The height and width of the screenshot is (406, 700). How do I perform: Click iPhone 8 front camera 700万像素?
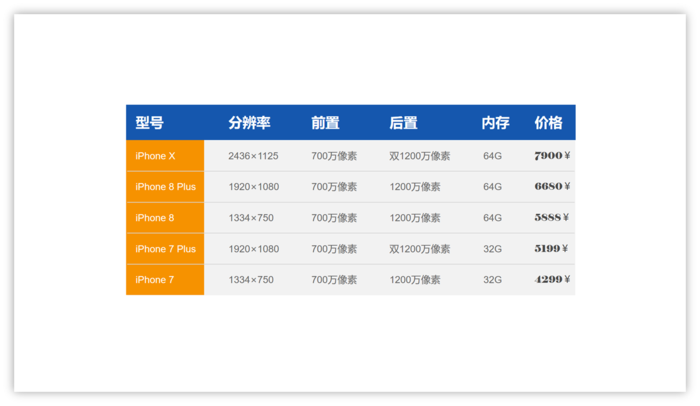(x=334, y=218)
